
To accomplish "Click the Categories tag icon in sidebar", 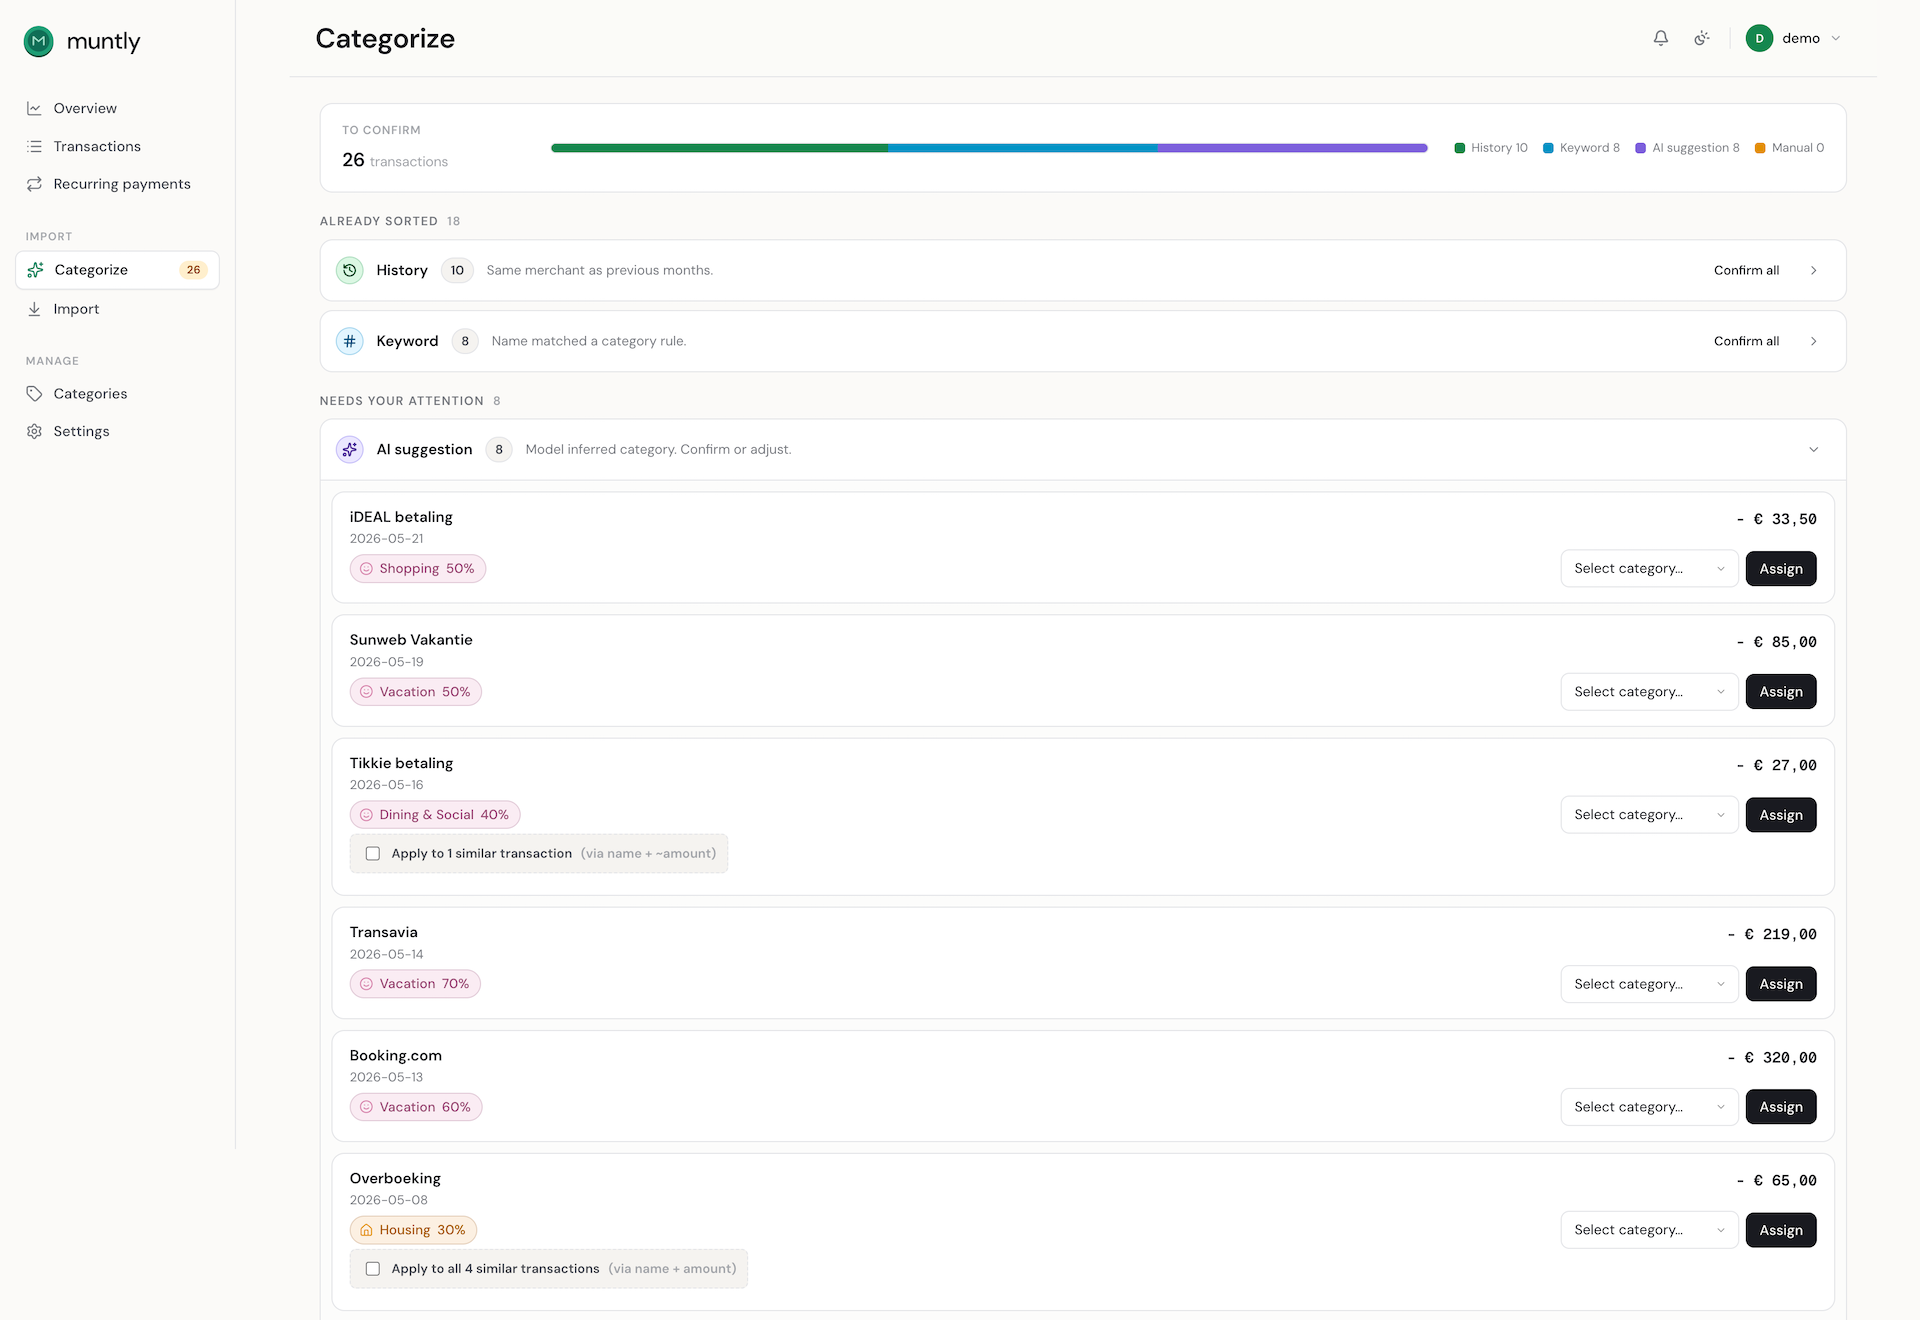I will tap(35, 394).
